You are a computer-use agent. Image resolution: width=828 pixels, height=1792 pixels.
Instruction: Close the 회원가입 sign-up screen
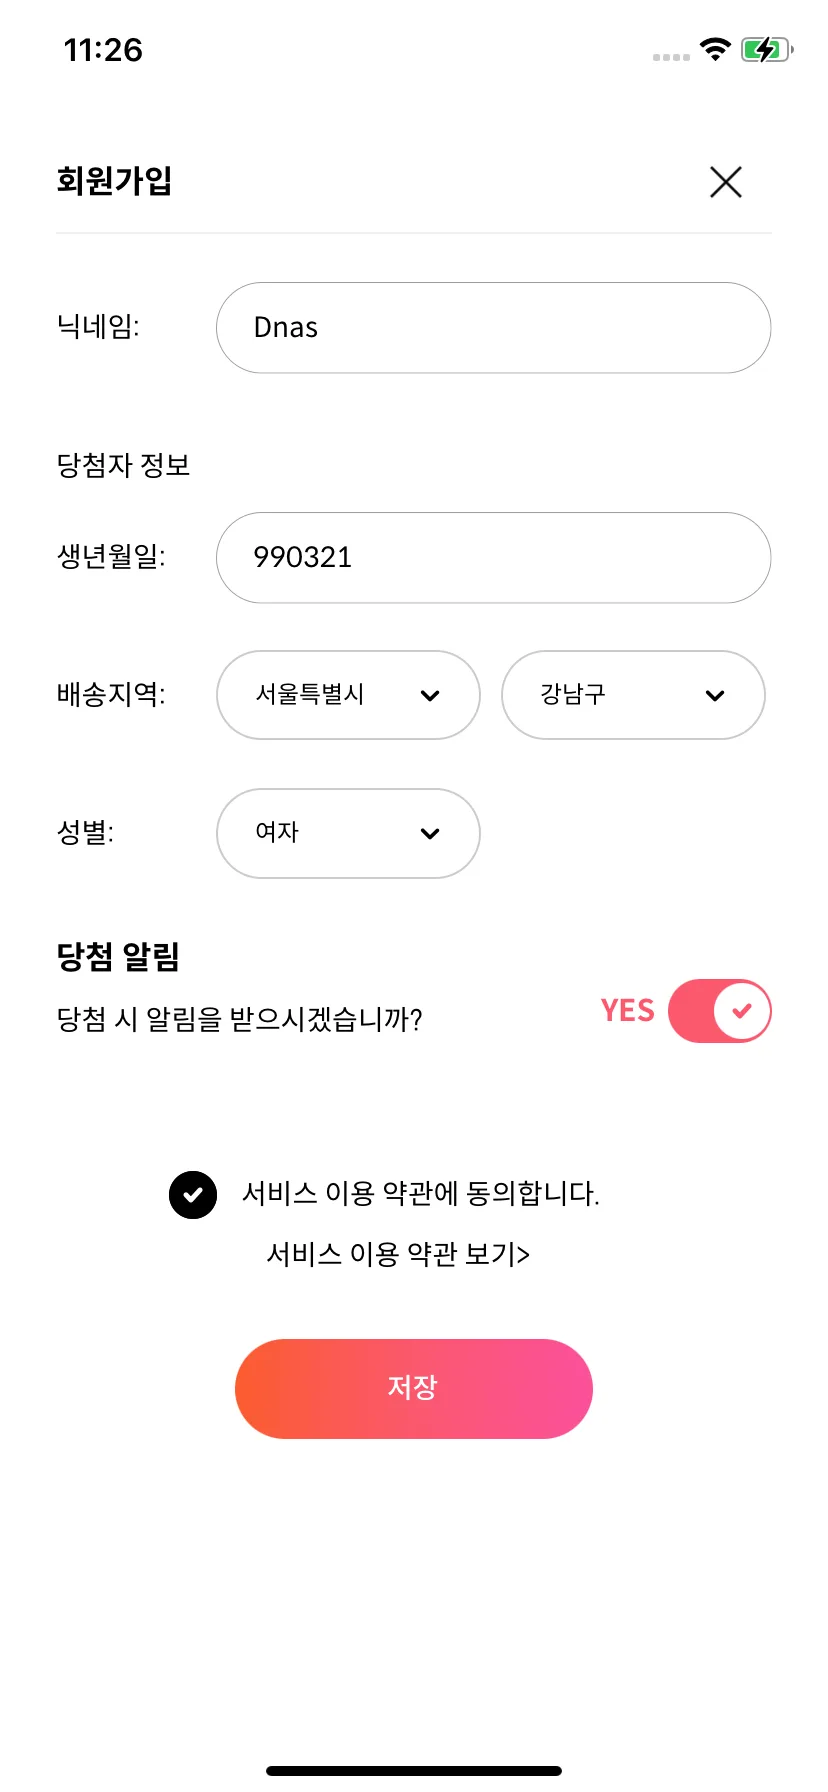coord(725,182)
